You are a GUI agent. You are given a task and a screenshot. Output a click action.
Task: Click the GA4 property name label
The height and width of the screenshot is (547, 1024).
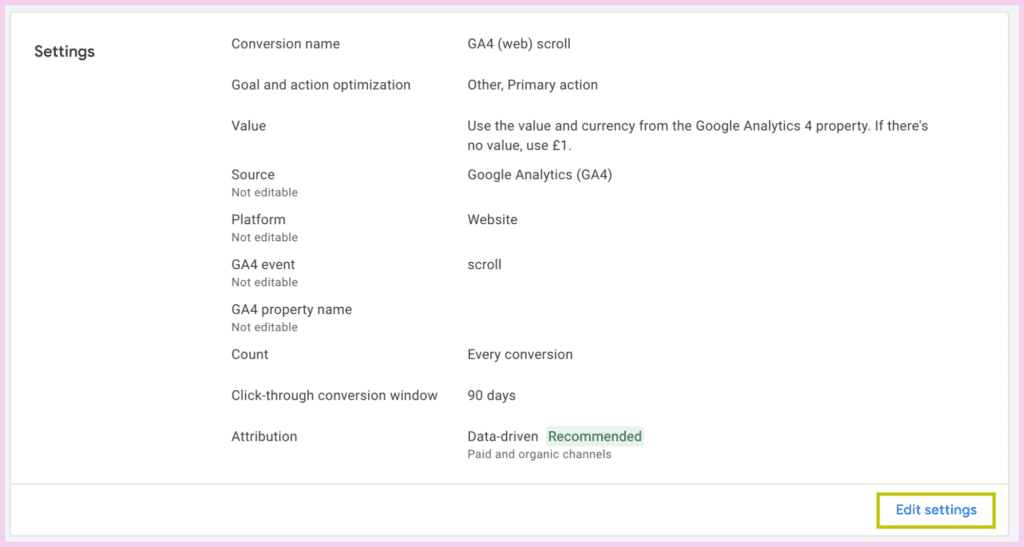[291, 310]
